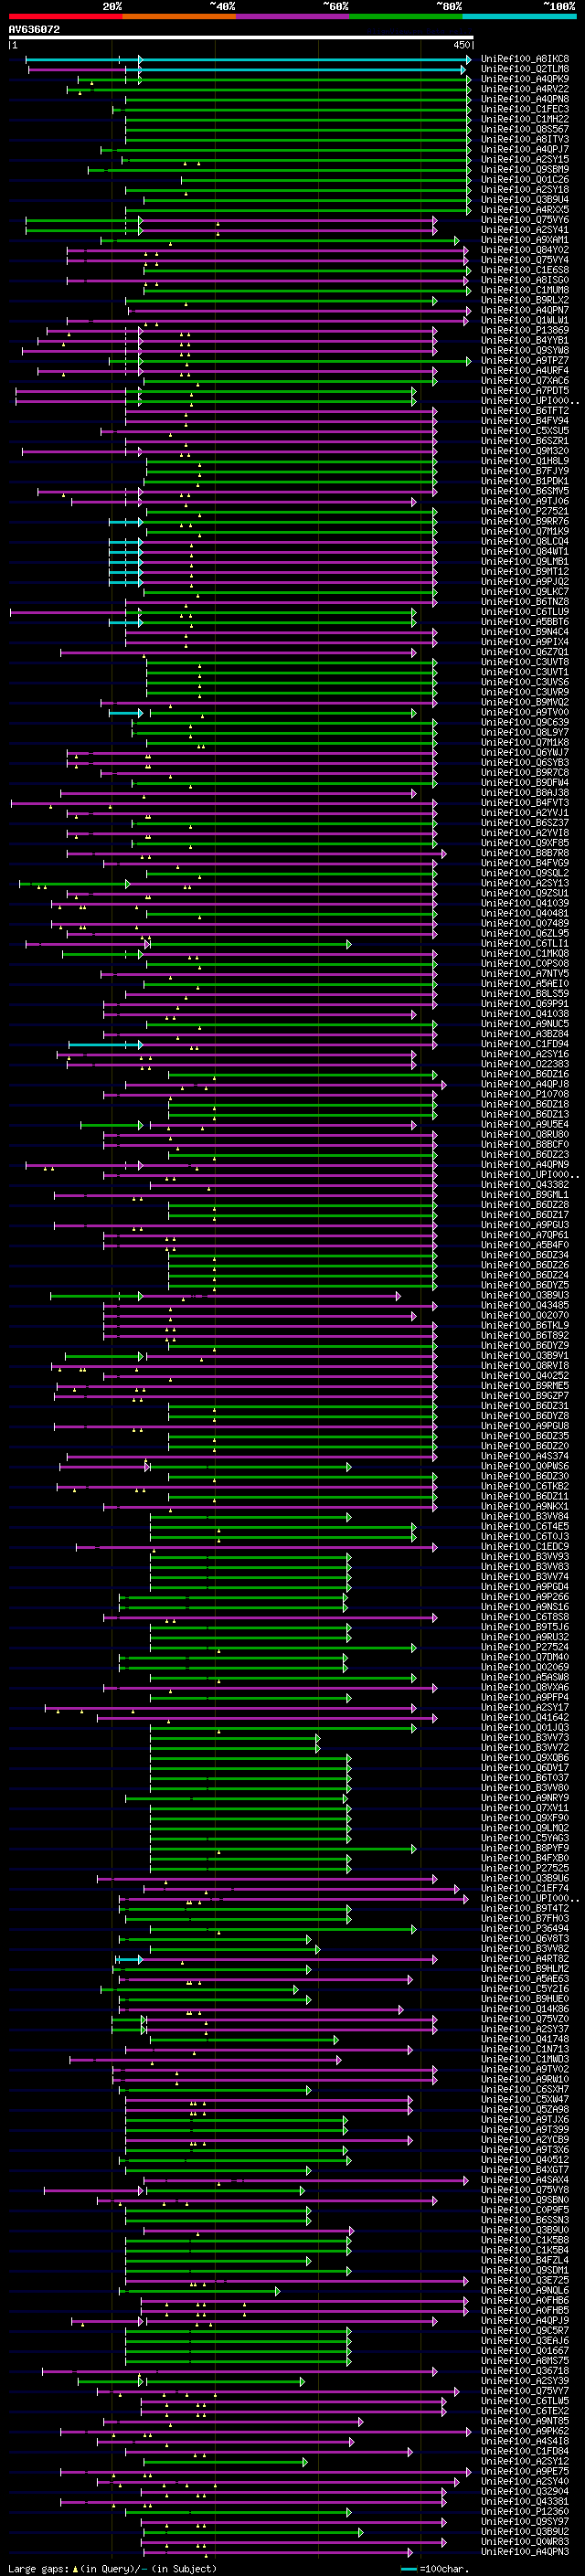Click the orange ~40% identity legend segment
585x2576 pixels.
point(179,16)
